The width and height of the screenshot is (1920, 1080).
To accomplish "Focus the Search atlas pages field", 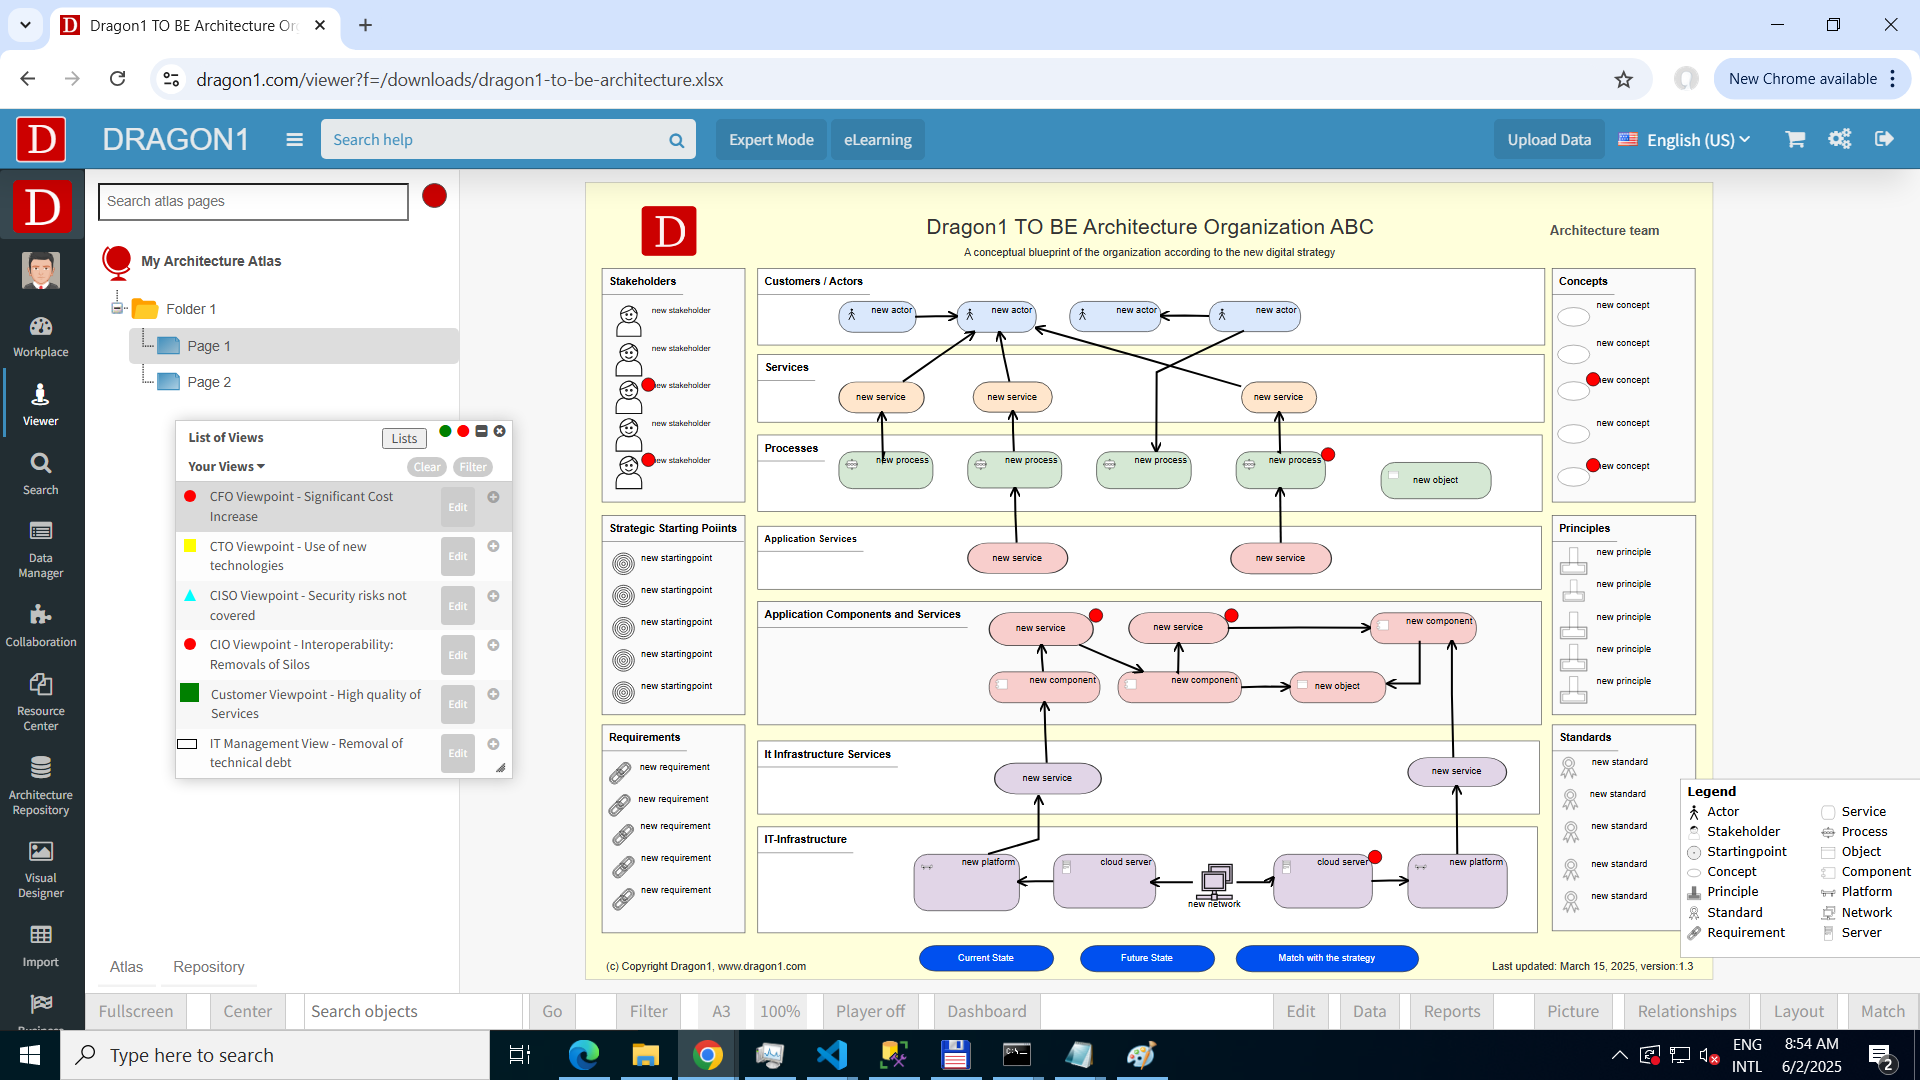I will click(x=253, y=201).
